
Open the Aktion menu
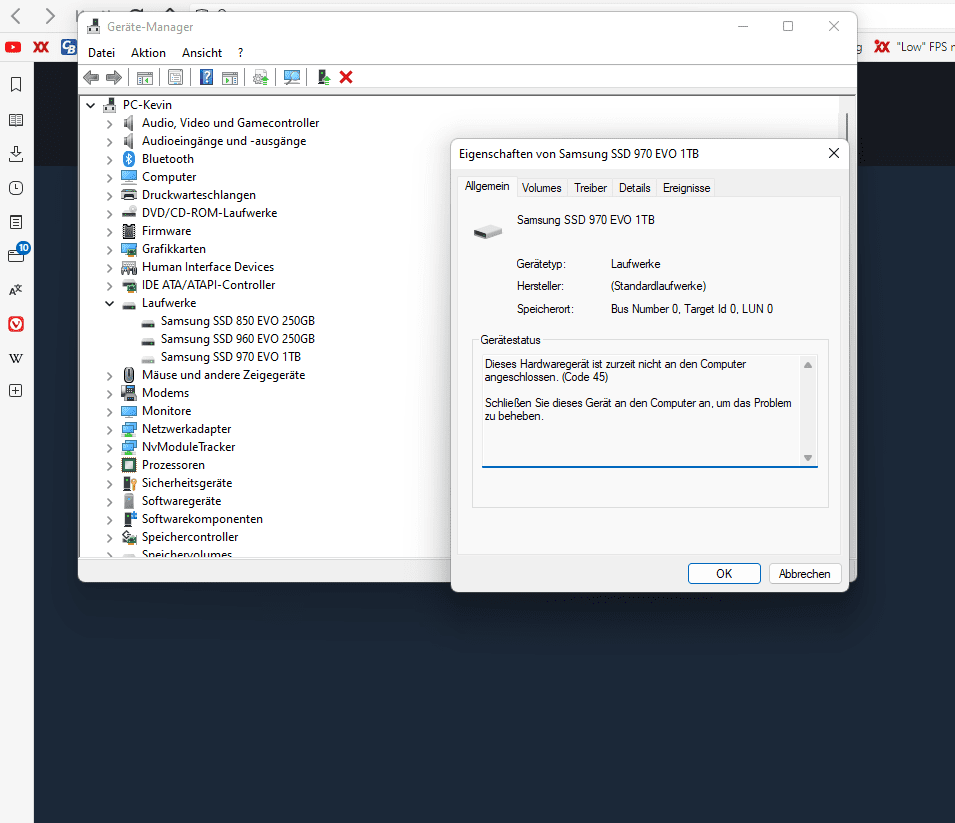point(148,53)
